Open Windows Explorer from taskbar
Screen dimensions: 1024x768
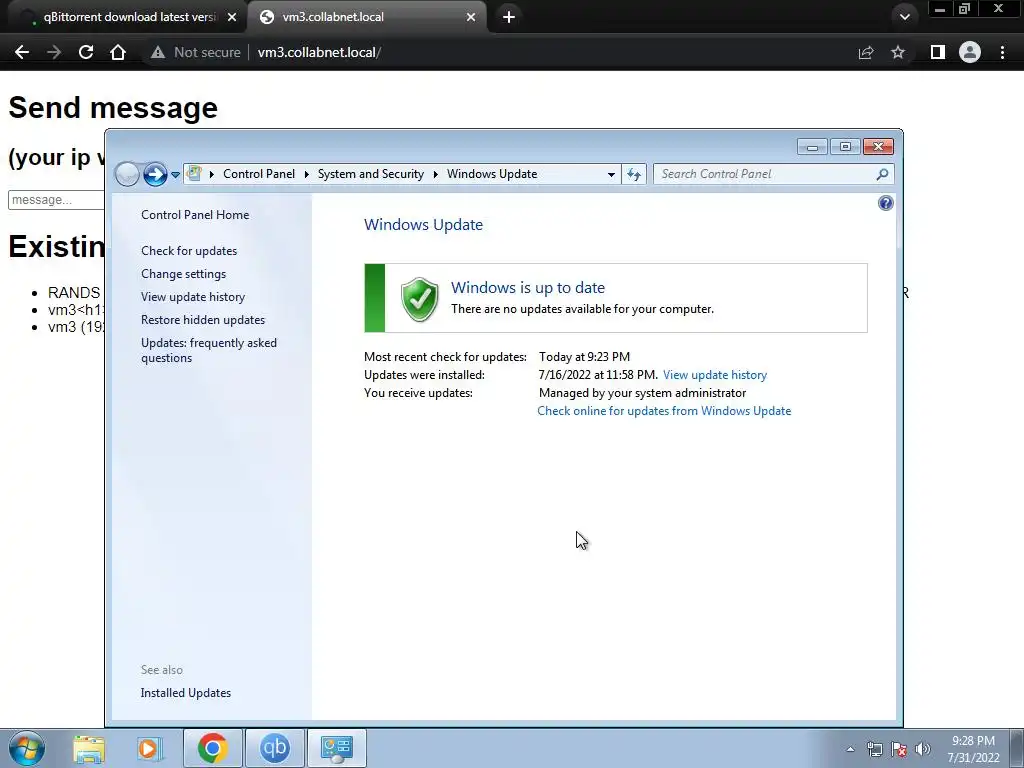click(89, 749)
